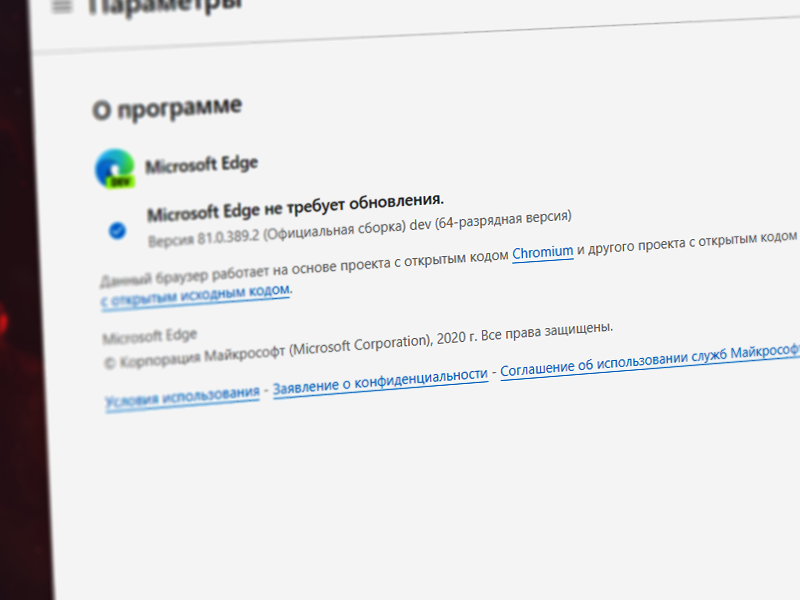
Task: Click the 'Microsoft Edge' product name next to the logo
Action: [202, 165]
